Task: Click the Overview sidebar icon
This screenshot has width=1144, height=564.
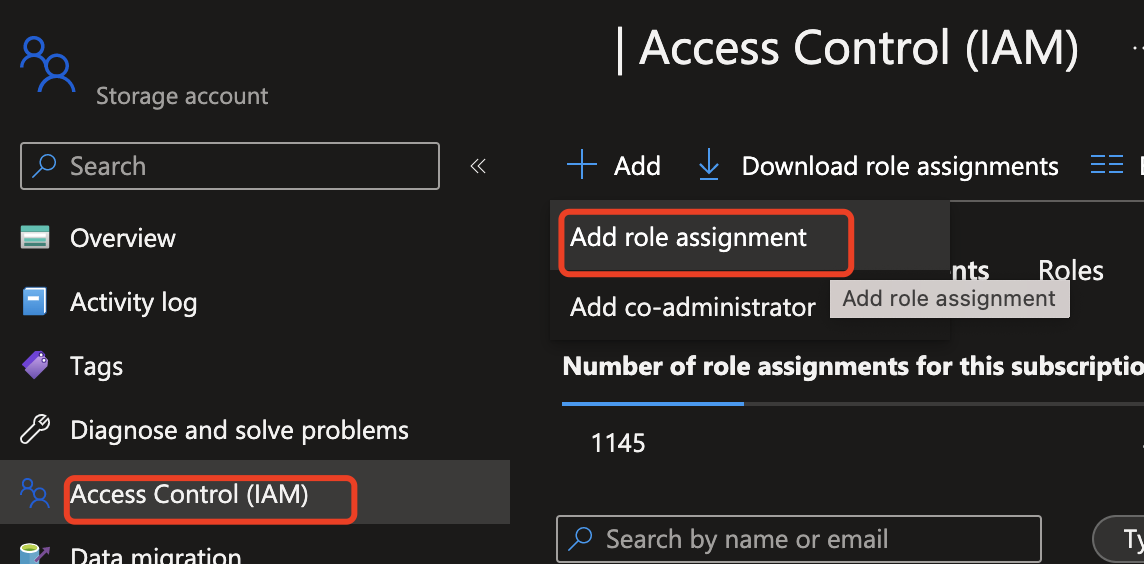Action: [35, 238]
